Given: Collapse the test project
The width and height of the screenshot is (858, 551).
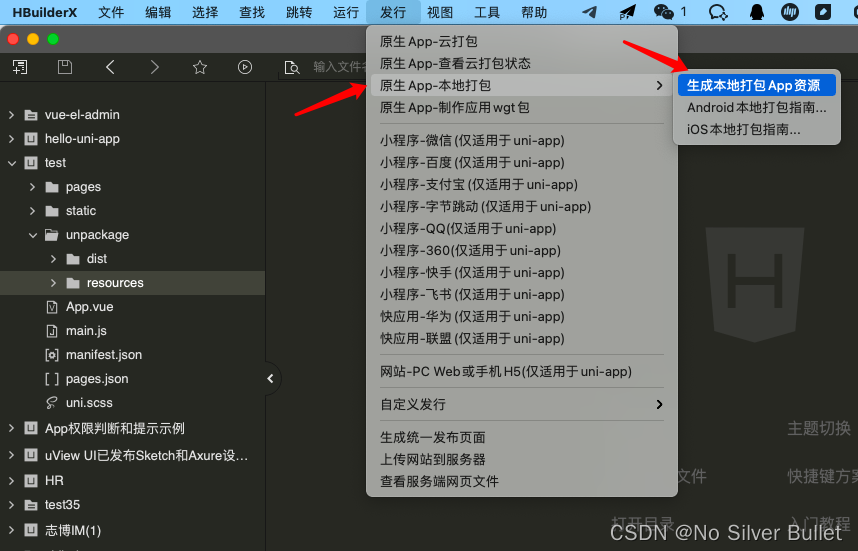Looking at the screenshot, I should (x=11, y=163).
